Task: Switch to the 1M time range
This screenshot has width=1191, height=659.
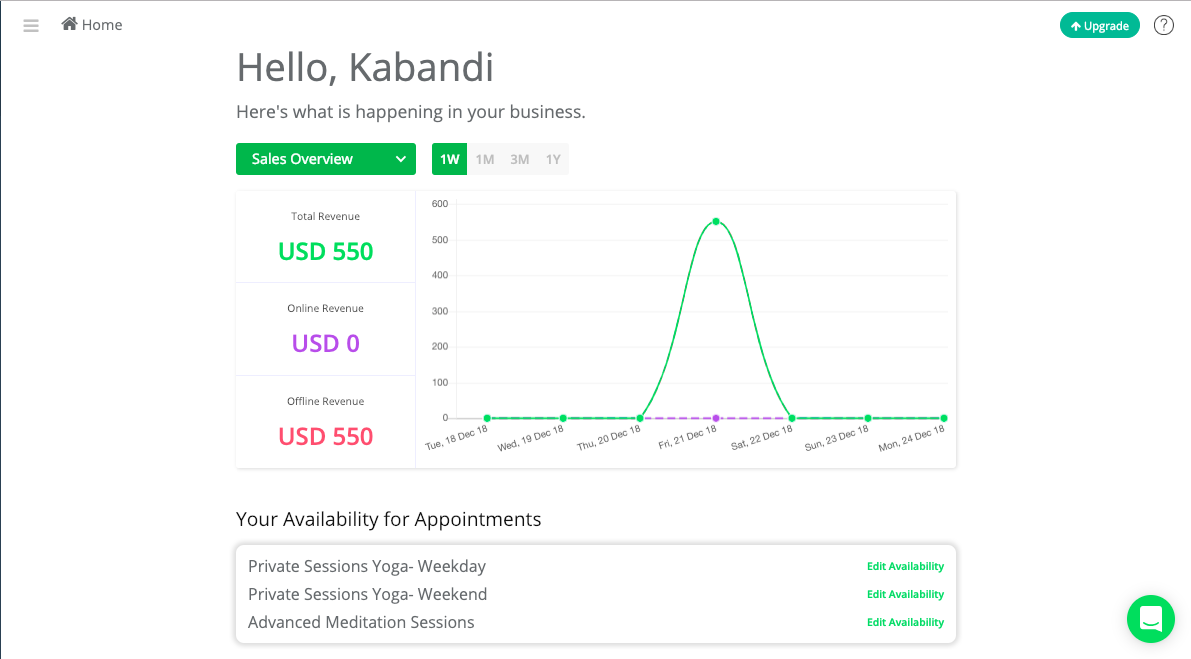Action: 485,159
